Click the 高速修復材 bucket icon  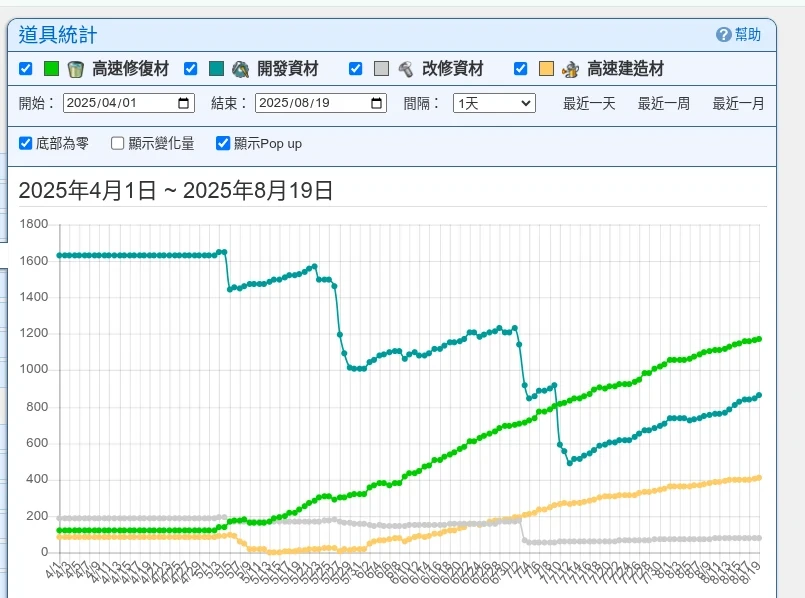(76, 69)
